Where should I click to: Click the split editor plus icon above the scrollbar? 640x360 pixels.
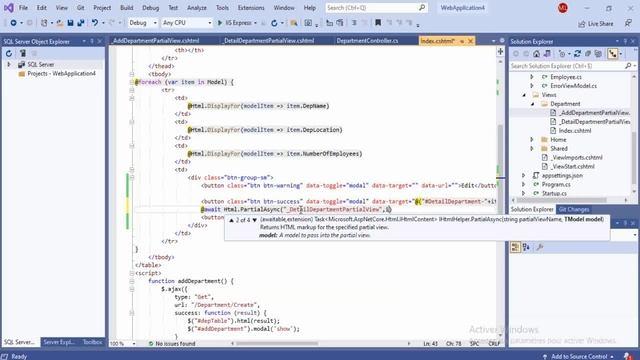(500, 51)
